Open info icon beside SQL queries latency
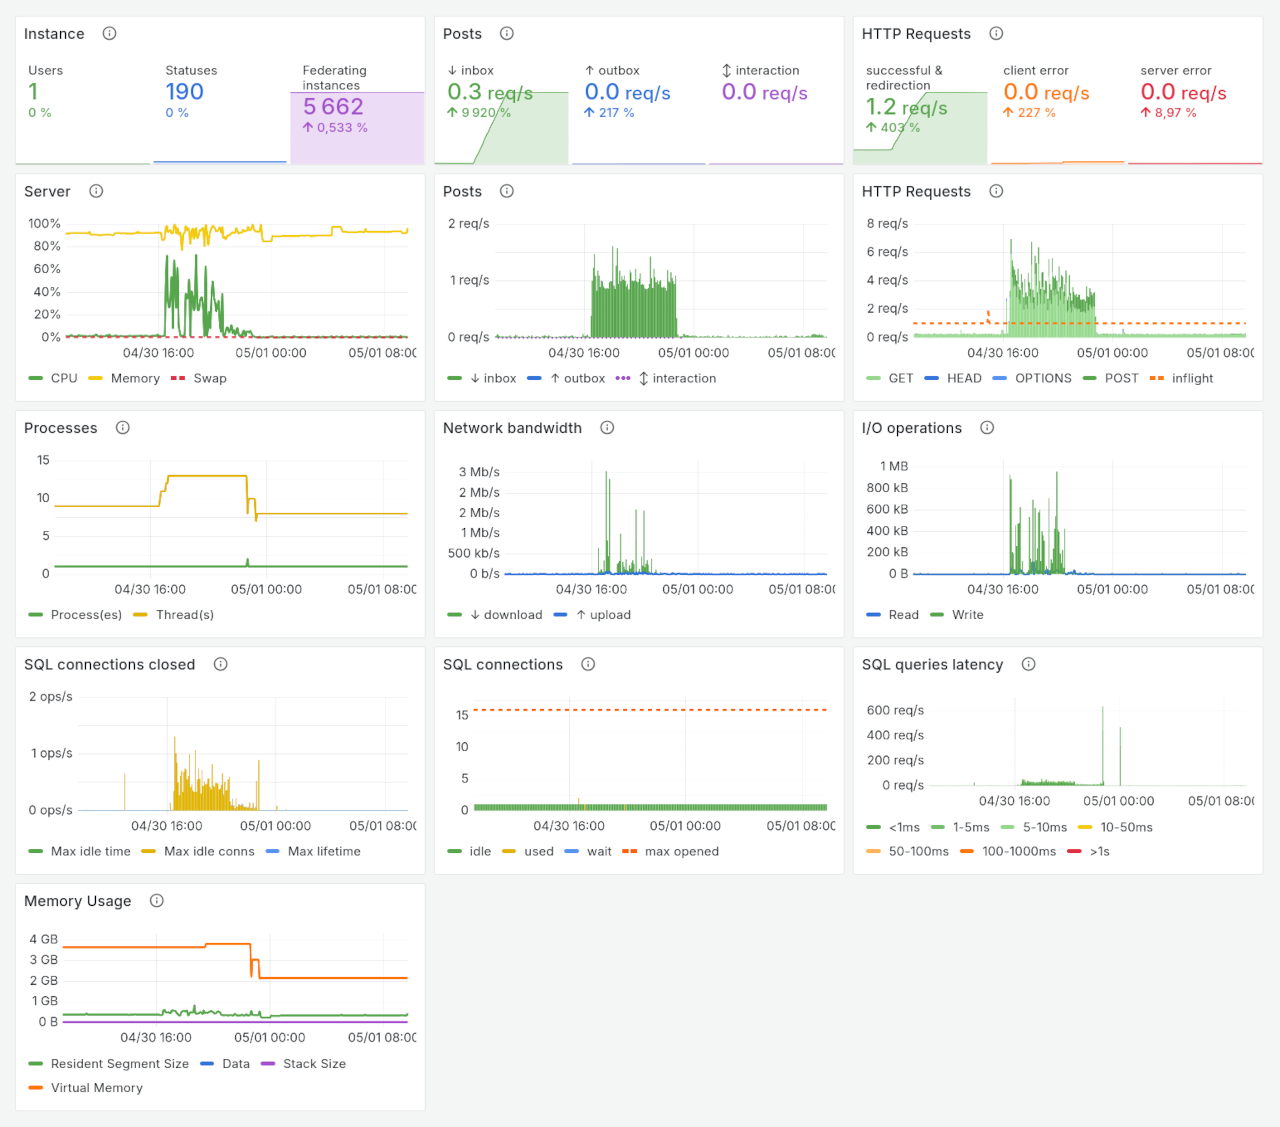This screenshot has height=1127, width=1280. (1028, 664)
